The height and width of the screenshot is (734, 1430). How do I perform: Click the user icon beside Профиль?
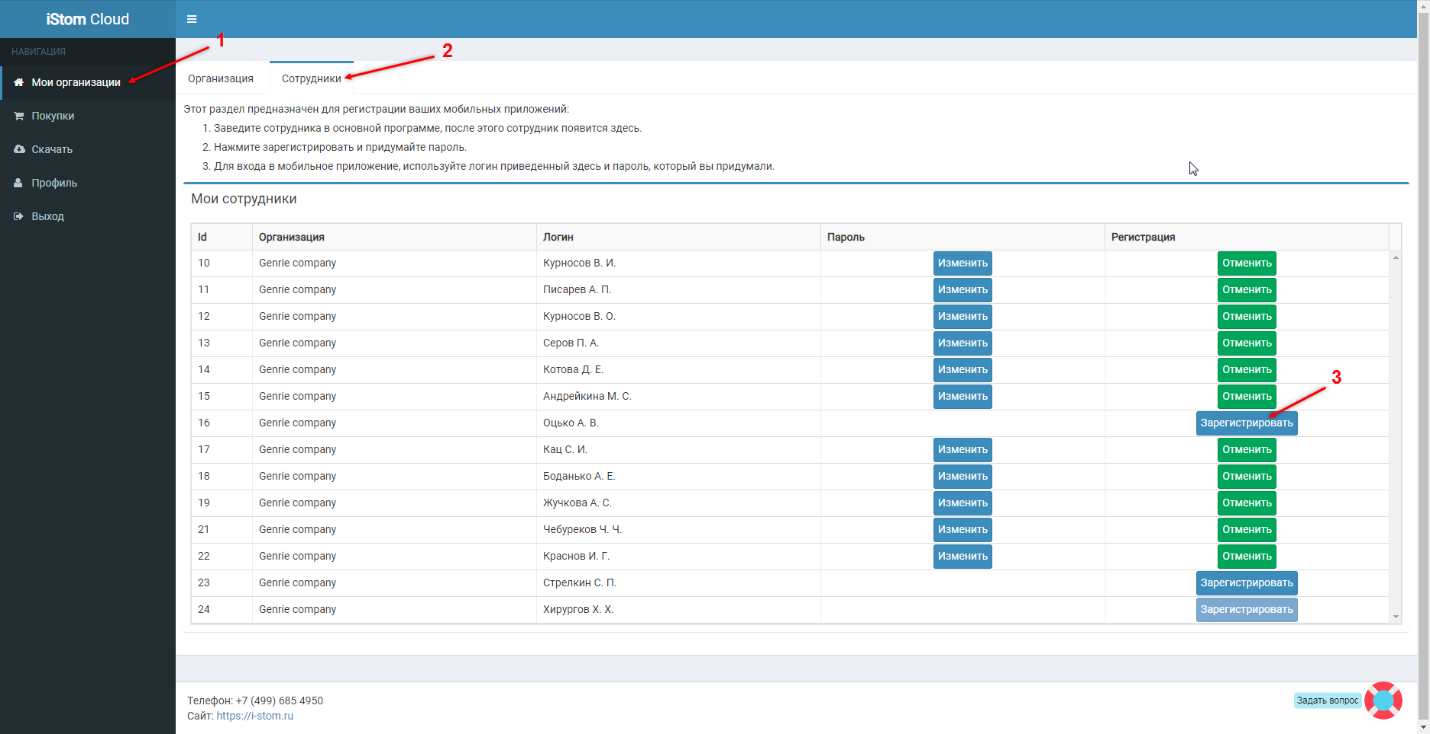tap(18, 183)
